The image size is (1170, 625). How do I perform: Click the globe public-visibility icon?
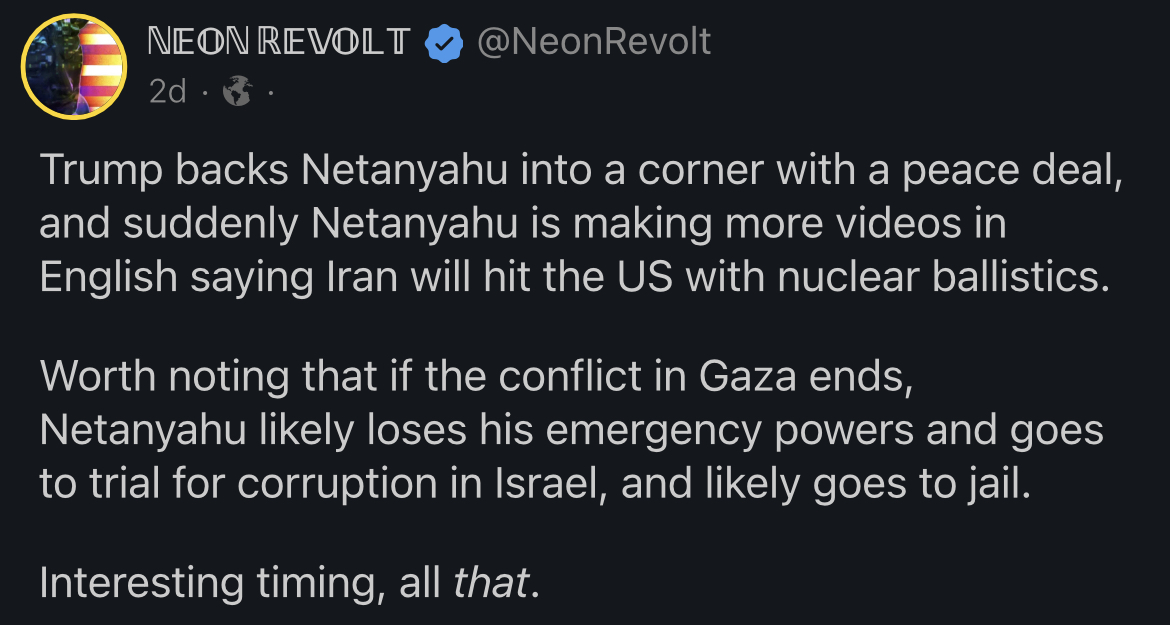click(x=238, y=93)
